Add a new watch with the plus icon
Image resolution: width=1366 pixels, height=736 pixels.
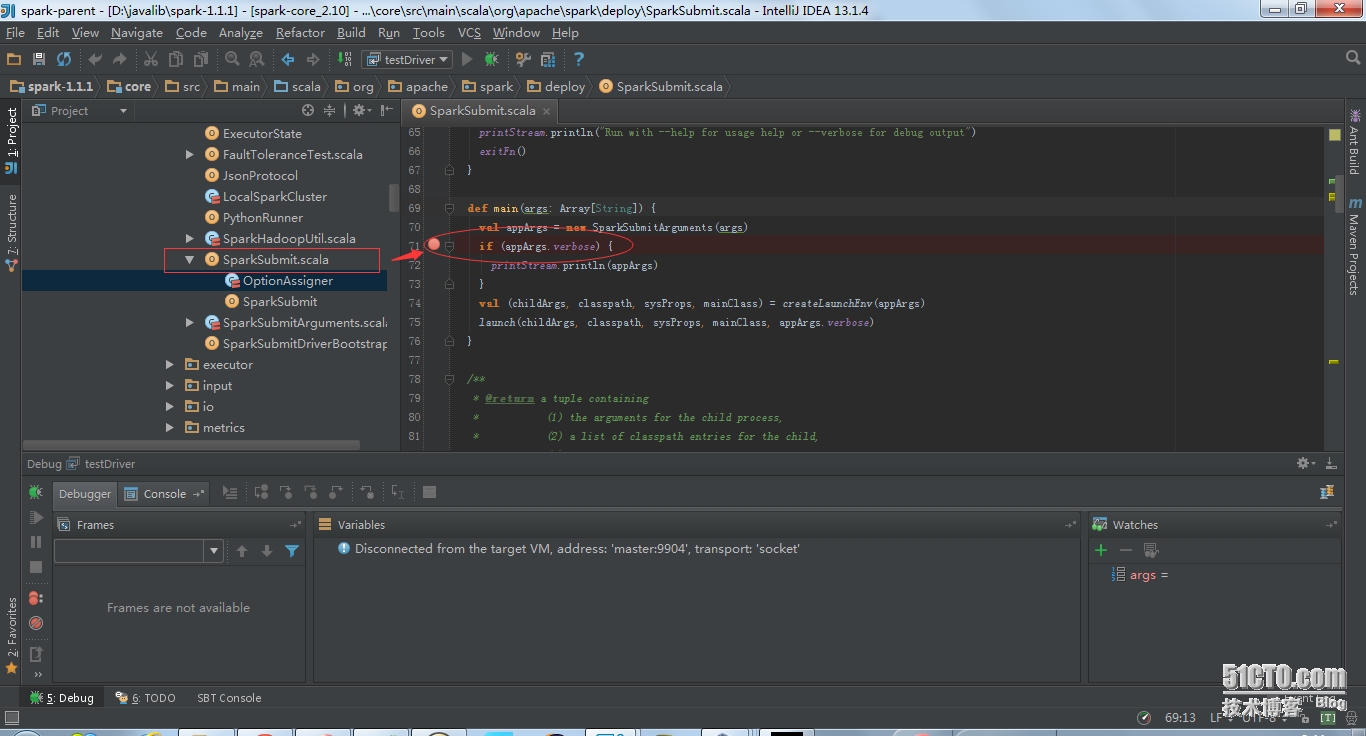[x=1100, y=550]
